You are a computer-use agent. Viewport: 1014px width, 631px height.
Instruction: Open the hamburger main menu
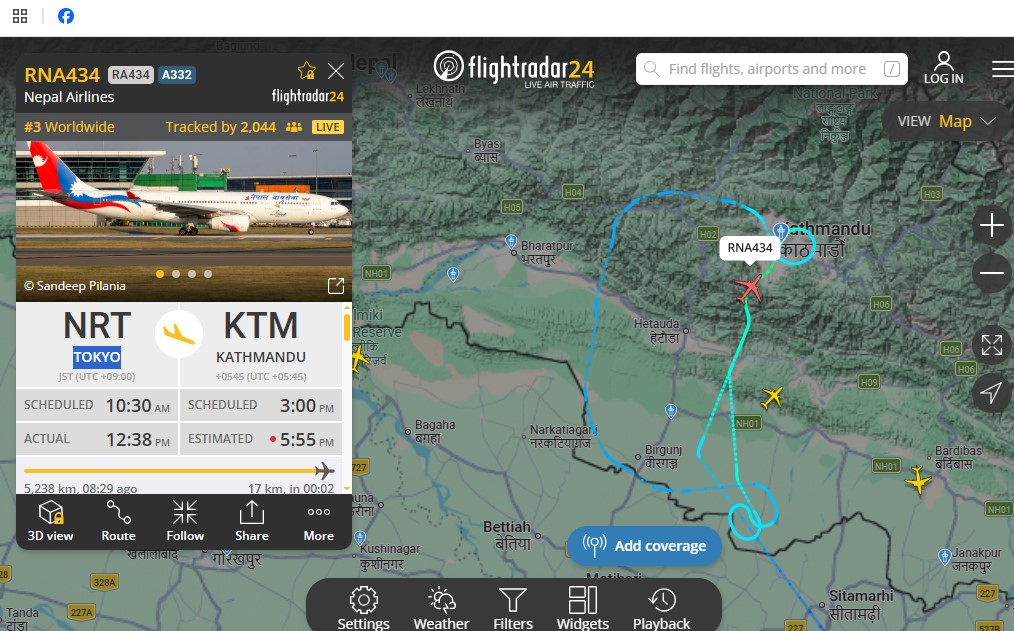(x=1002, y=69)
